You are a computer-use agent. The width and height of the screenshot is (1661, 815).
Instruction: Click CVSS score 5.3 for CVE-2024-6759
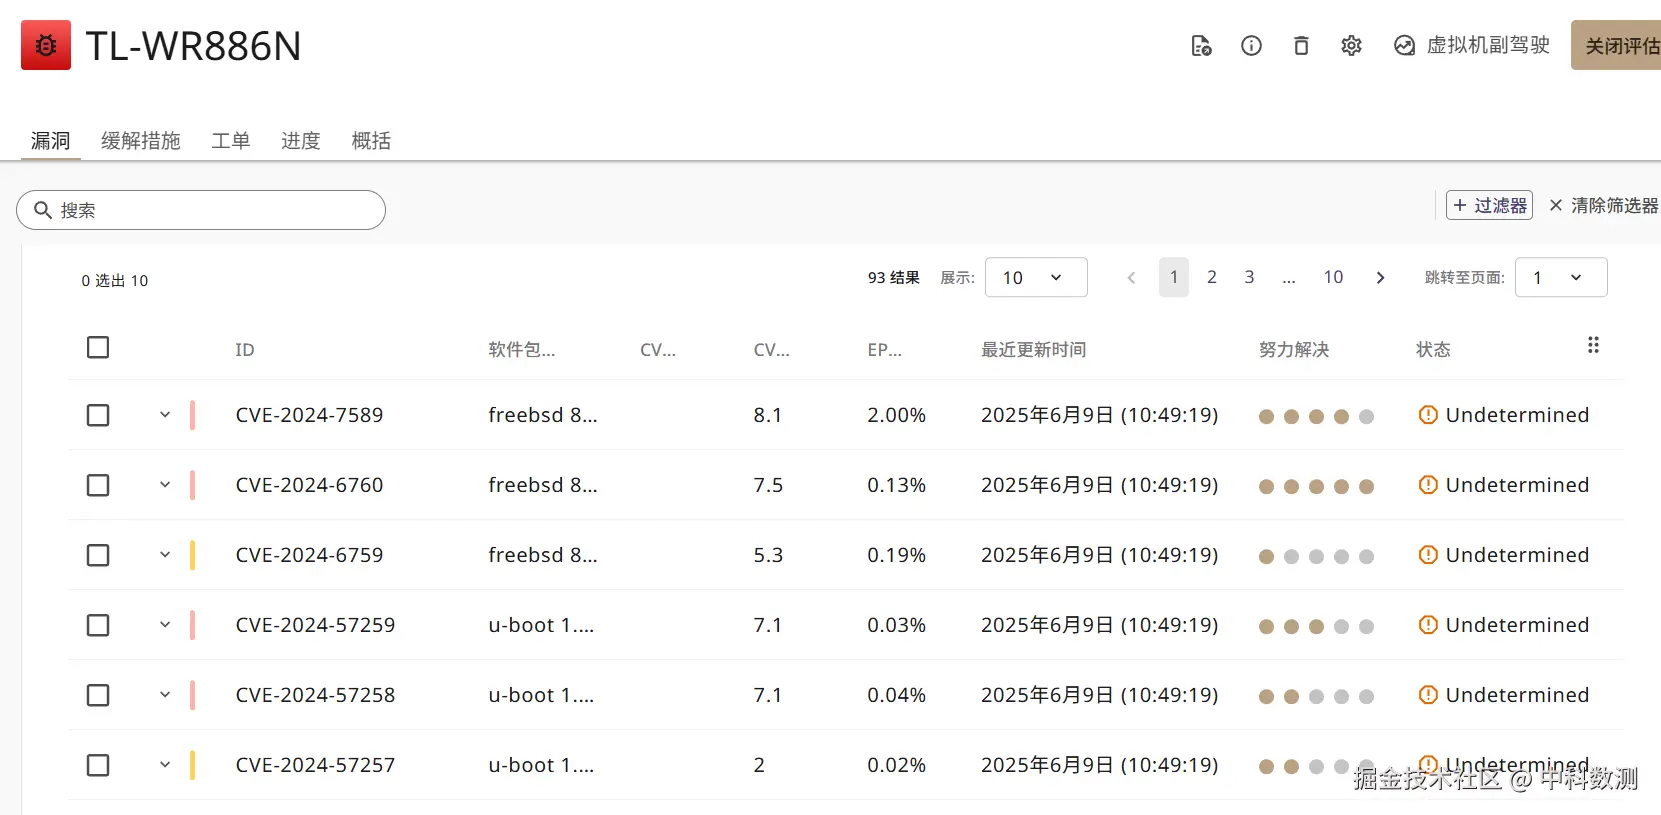tap(768, 555)
